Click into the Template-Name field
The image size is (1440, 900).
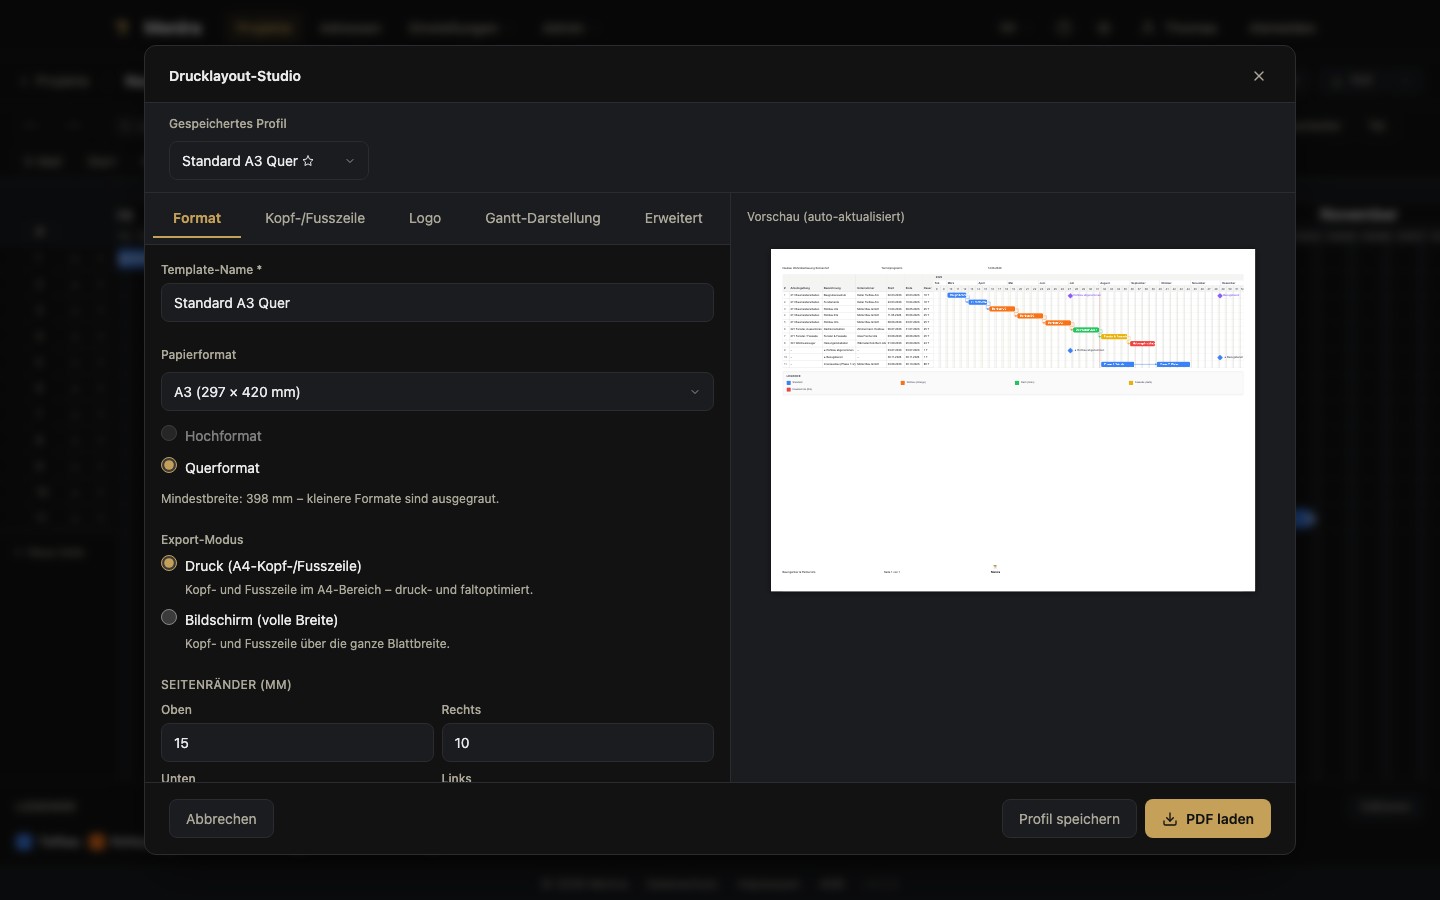point(437,303)
